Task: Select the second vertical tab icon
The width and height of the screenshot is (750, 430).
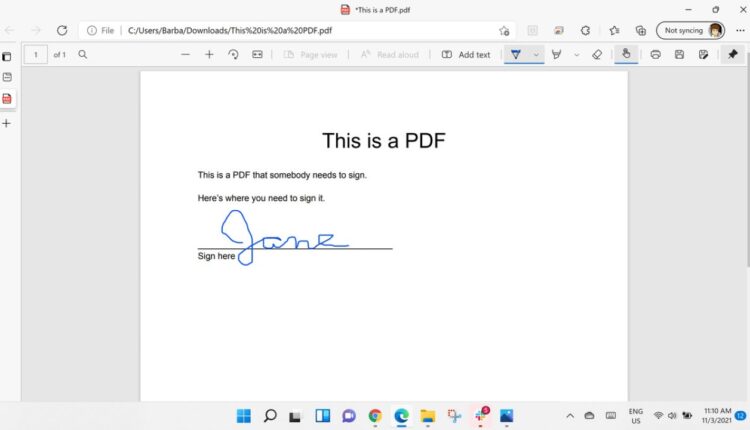Action: pyautogui.click(x=7, y=77)
